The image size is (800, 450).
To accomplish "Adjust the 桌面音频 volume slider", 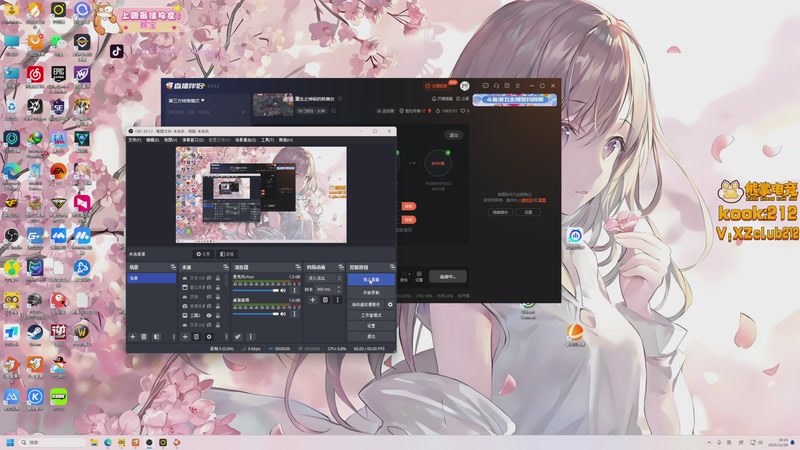I will pos(256,314).
